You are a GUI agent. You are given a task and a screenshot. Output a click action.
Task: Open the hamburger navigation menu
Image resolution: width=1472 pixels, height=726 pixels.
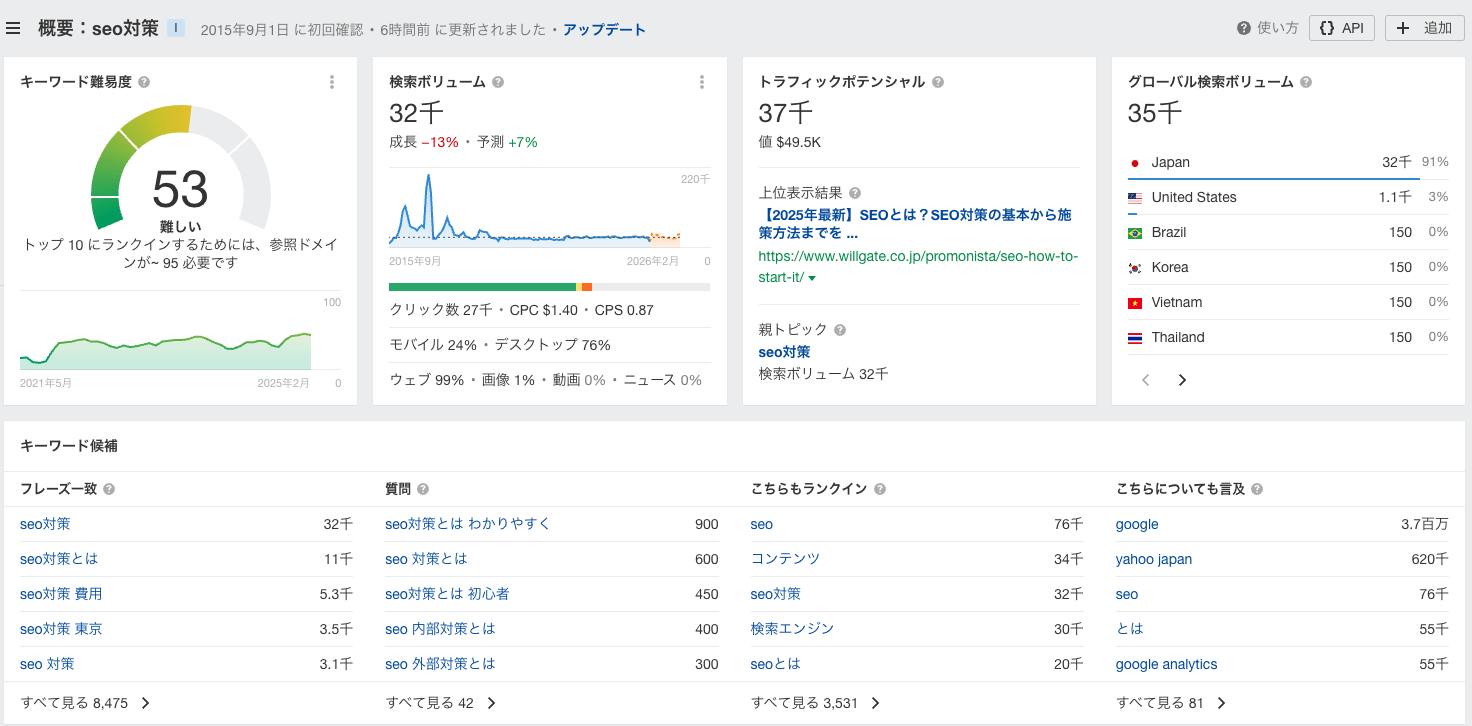pyautogui.click(x=13, y=27)
